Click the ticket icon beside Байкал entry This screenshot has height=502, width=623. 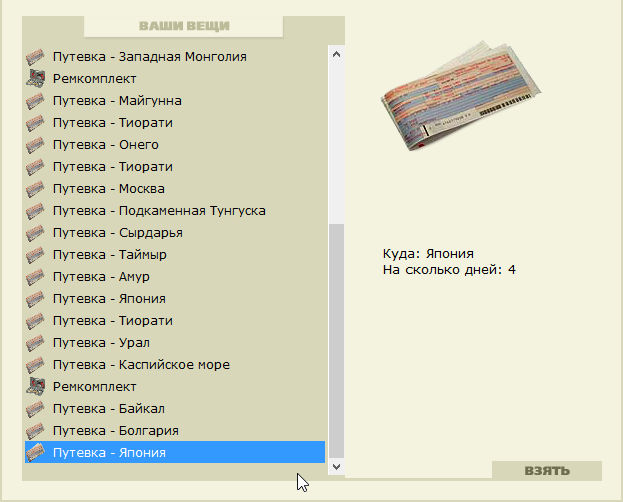pos(35,409)
